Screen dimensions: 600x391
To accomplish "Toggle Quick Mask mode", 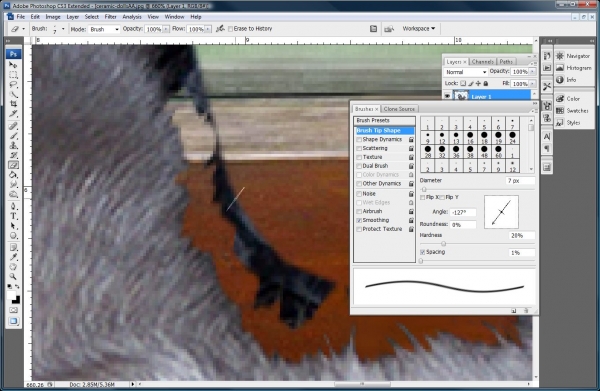I will point(13,310).
